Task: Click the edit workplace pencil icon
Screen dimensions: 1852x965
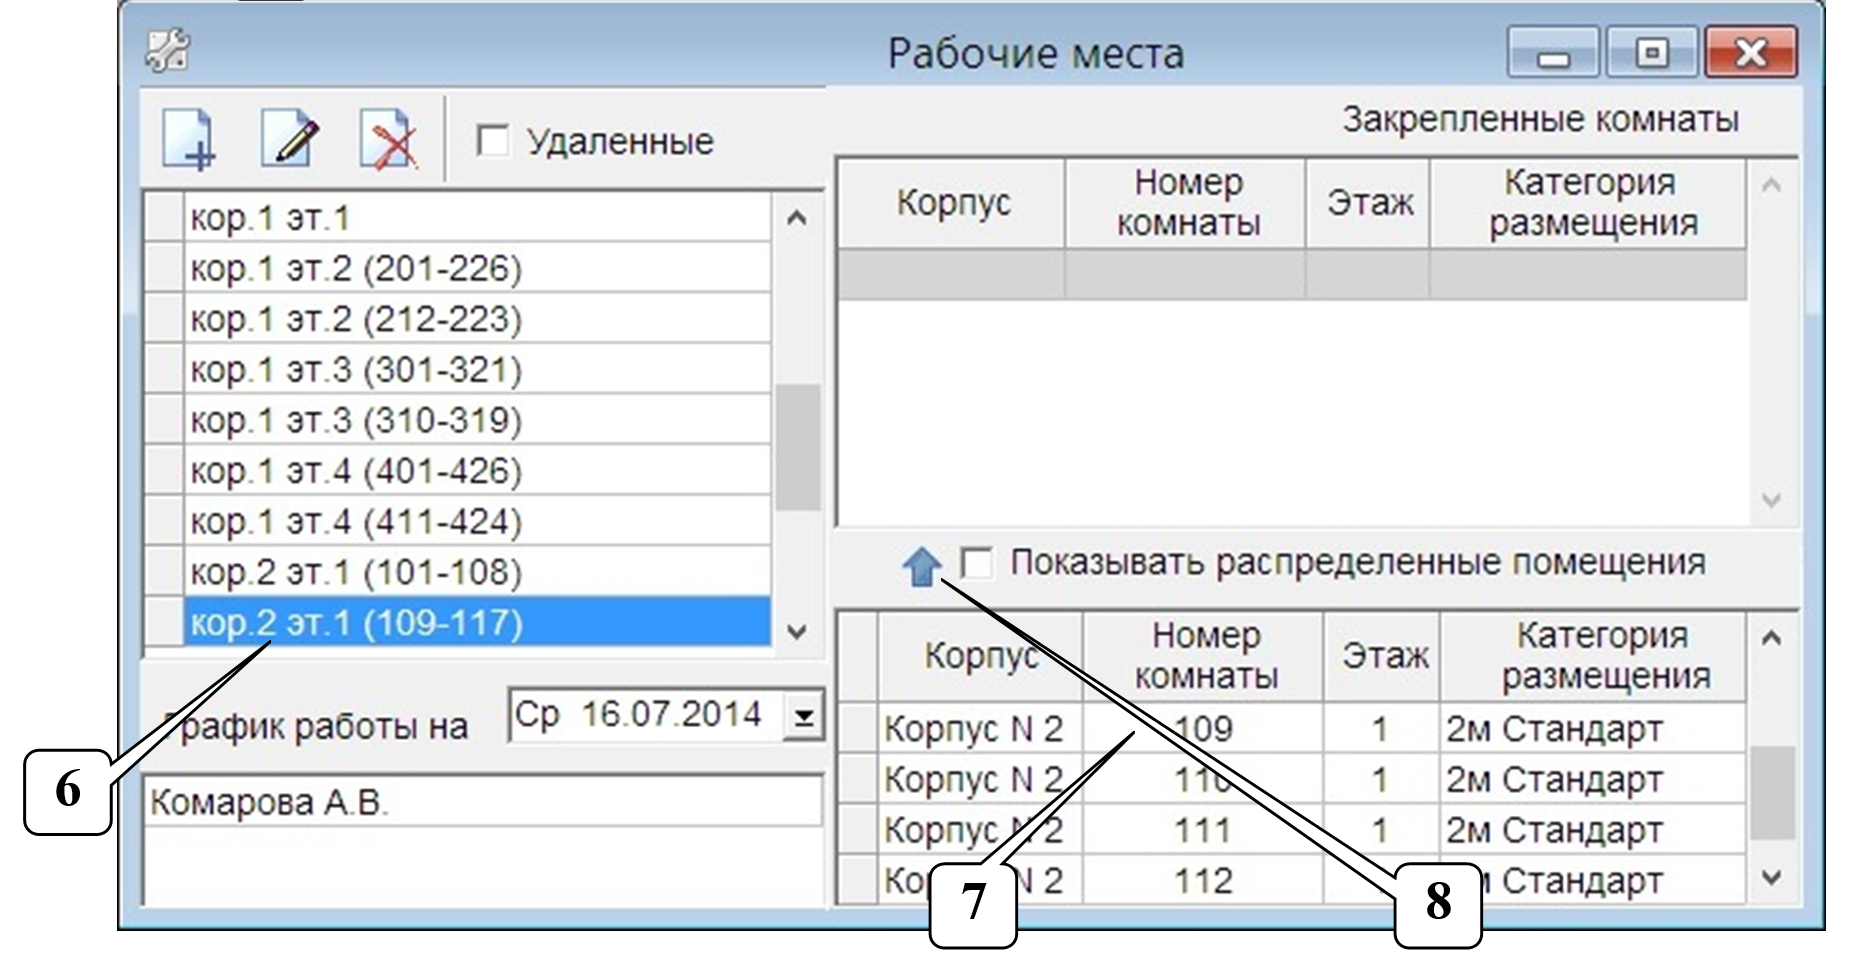Action: (289, 140)
